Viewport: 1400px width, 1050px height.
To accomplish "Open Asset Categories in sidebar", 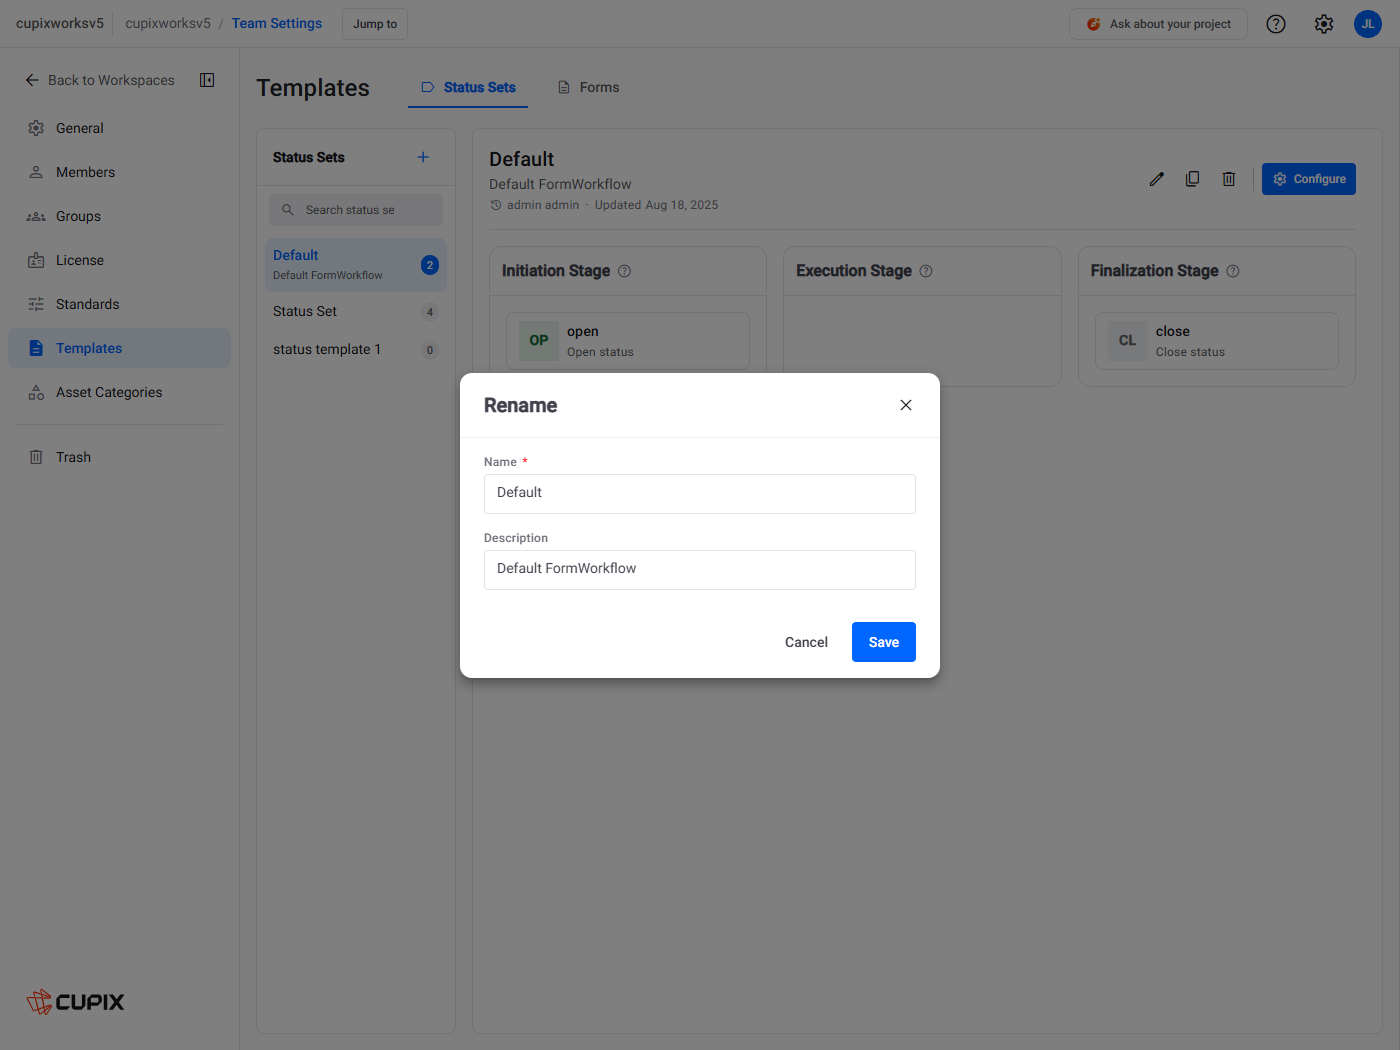I will 120,392.
